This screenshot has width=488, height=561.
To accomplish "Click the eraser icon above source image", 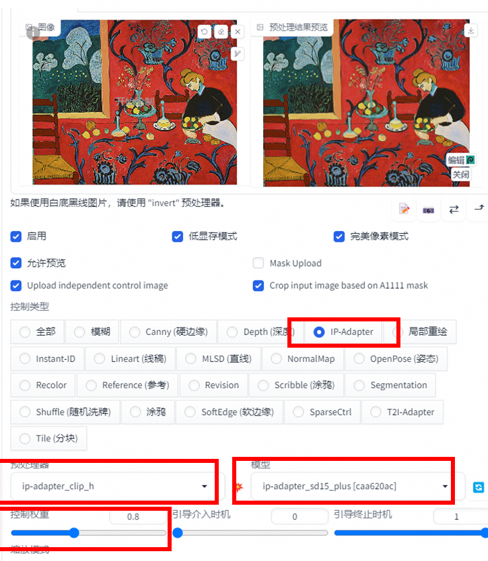I will tap(221, 32).
